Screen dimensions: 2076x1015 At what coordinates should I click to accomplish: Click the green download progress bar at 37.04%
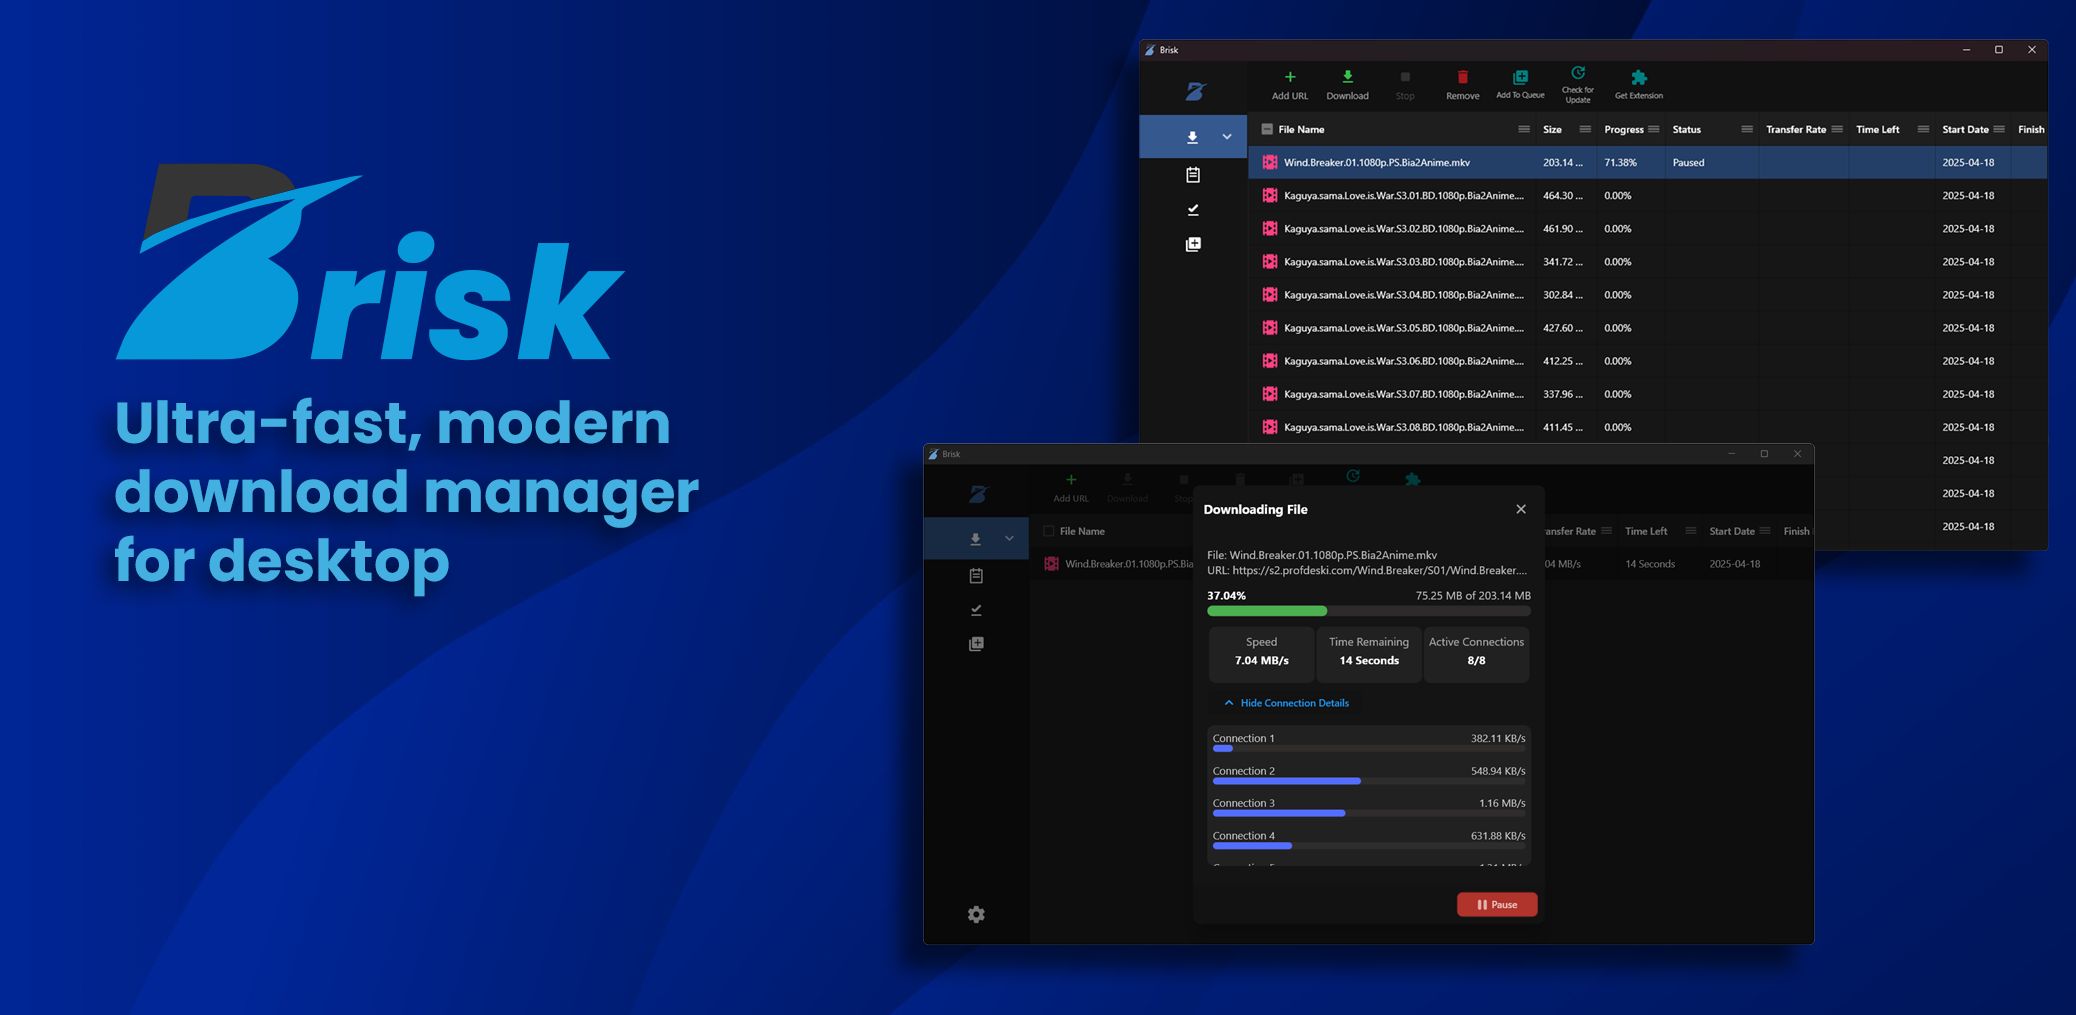pos(1267,610)
